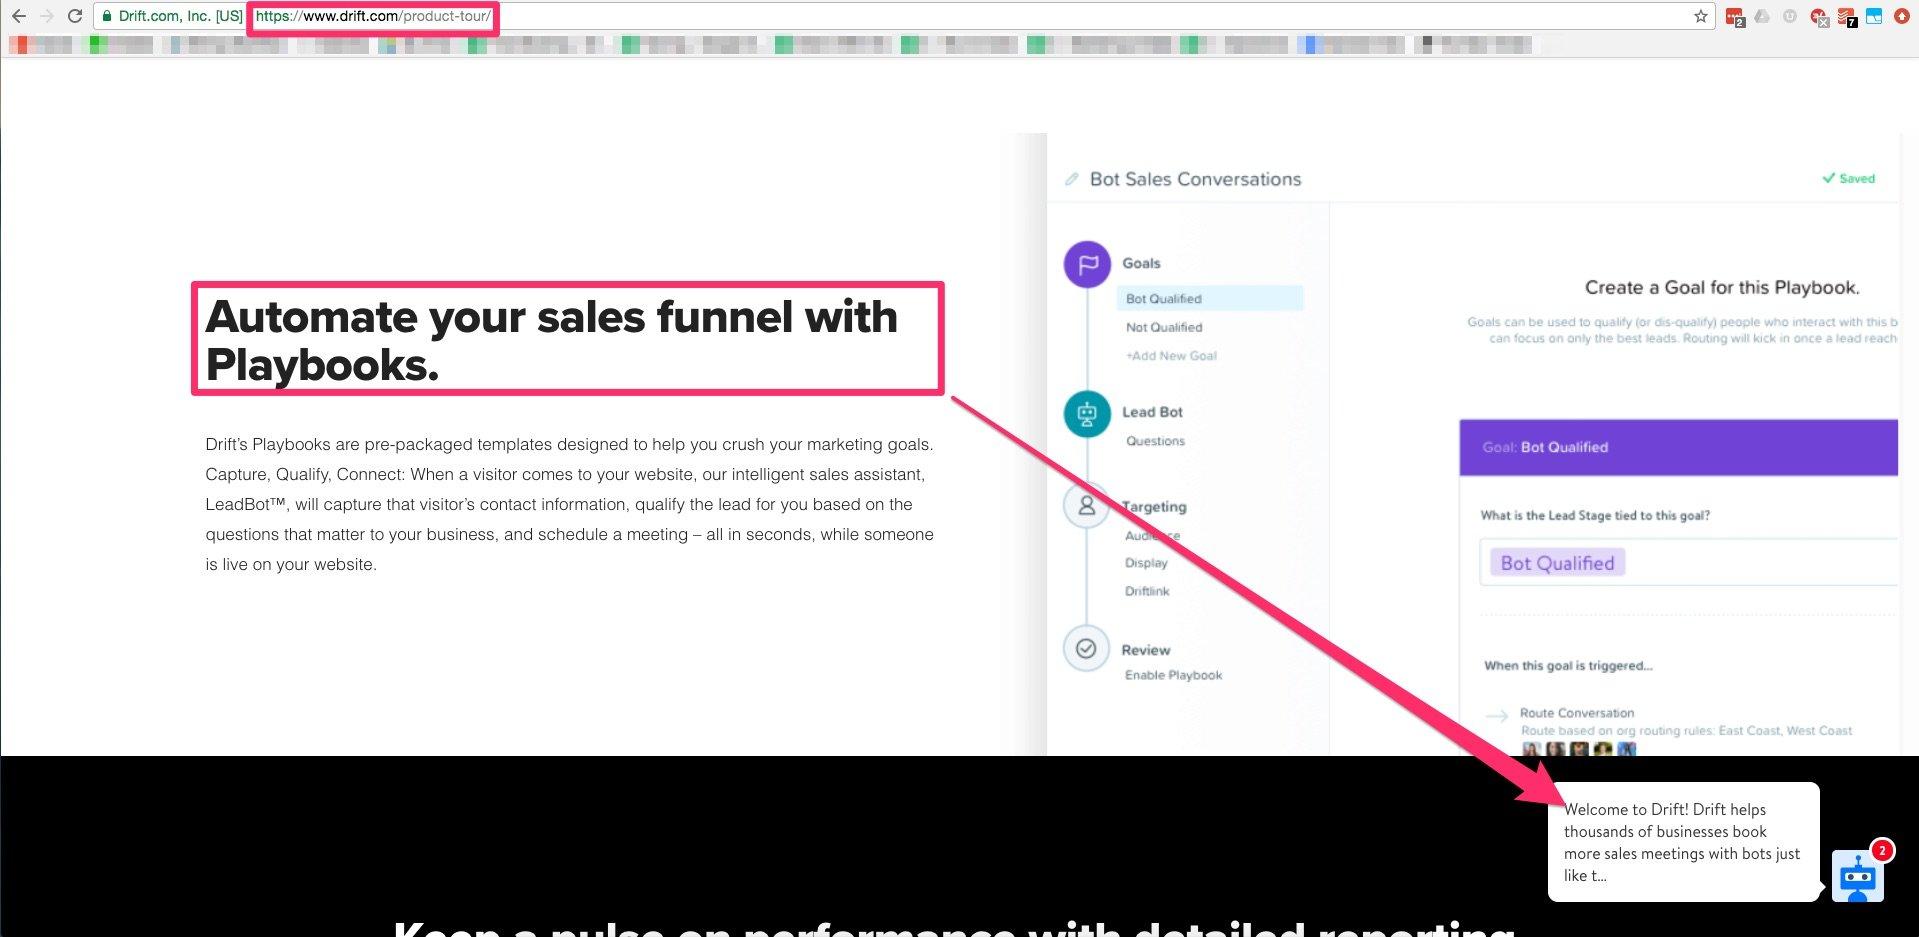Open the 'Welcome to Drift!' chat message bubble
The image size is (1919, 937).
tap(1683, 842)
